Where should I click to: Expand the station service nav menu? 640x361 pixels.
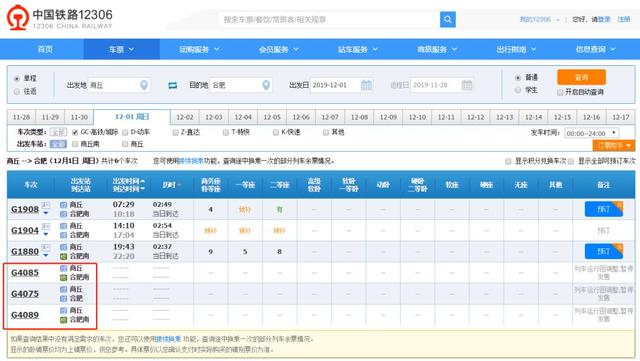358,49
